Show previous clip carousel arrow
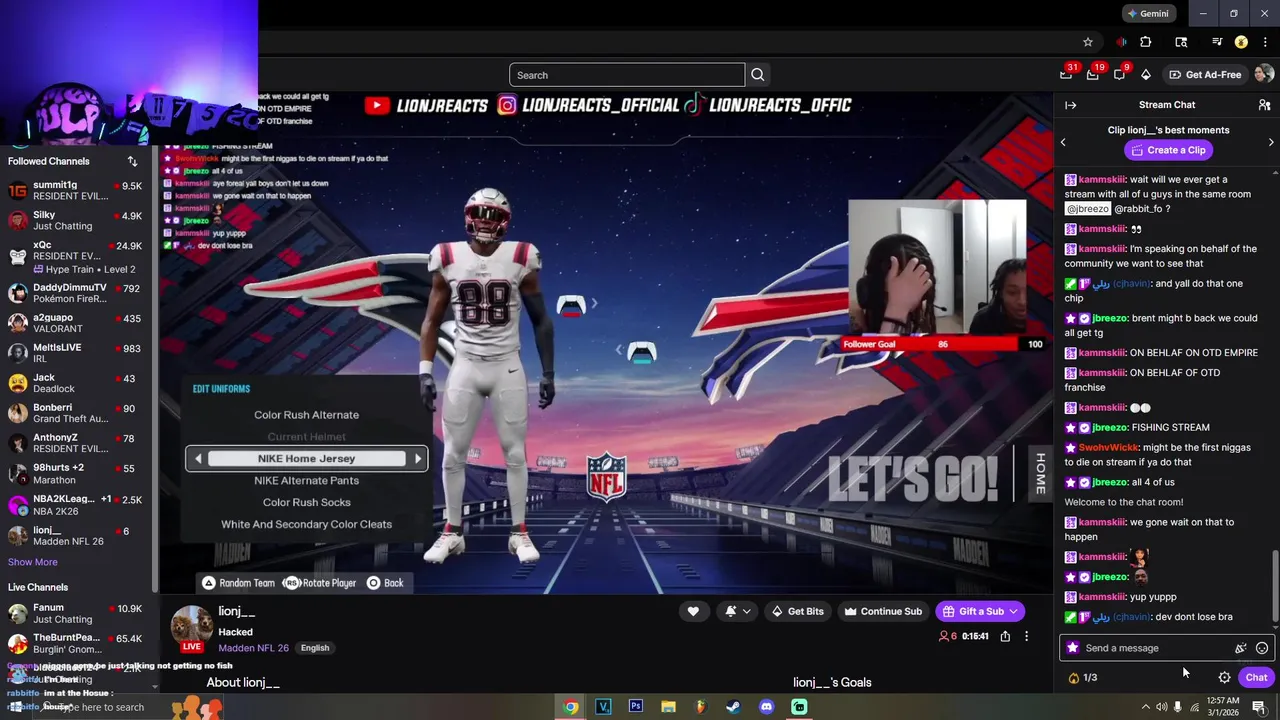 click(1063, 142)
